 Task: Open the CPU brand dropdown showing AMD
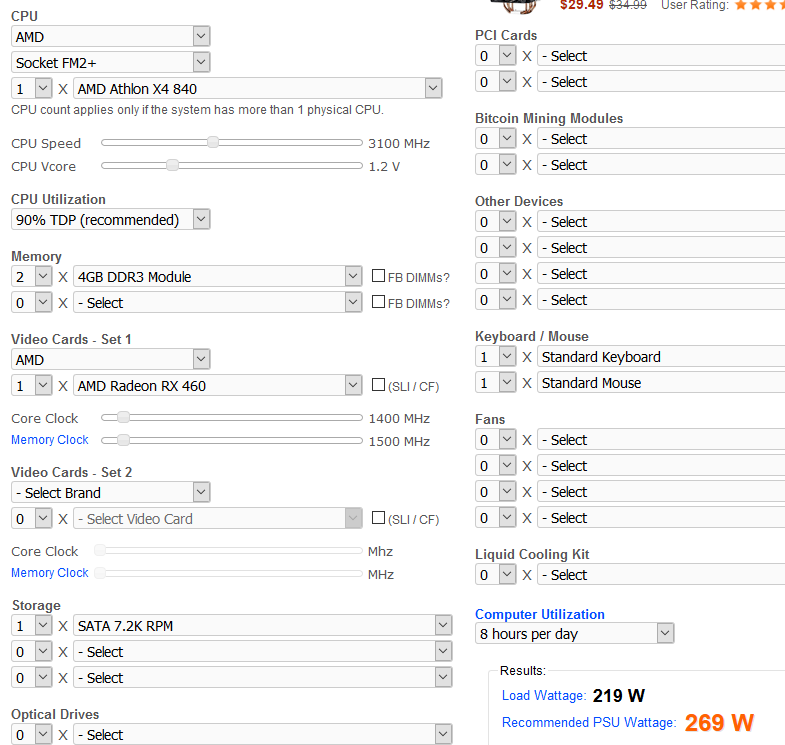point(110,37)
